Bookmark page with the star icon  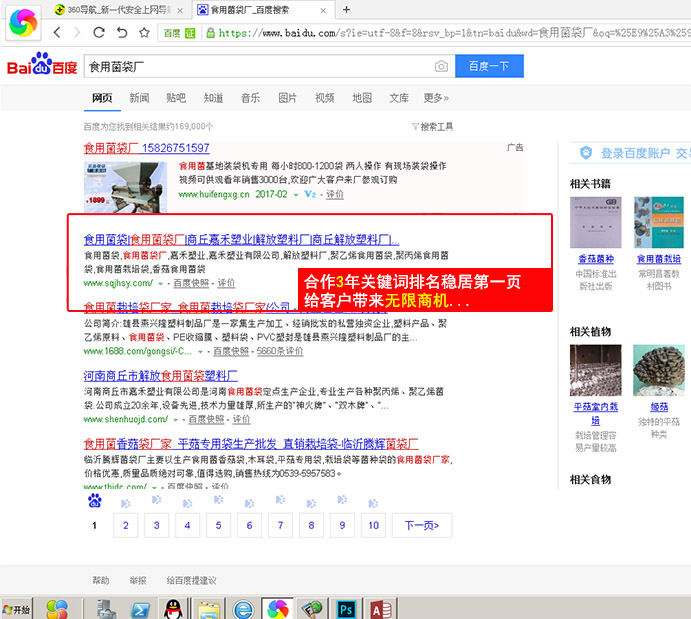(x=144, y=32)
